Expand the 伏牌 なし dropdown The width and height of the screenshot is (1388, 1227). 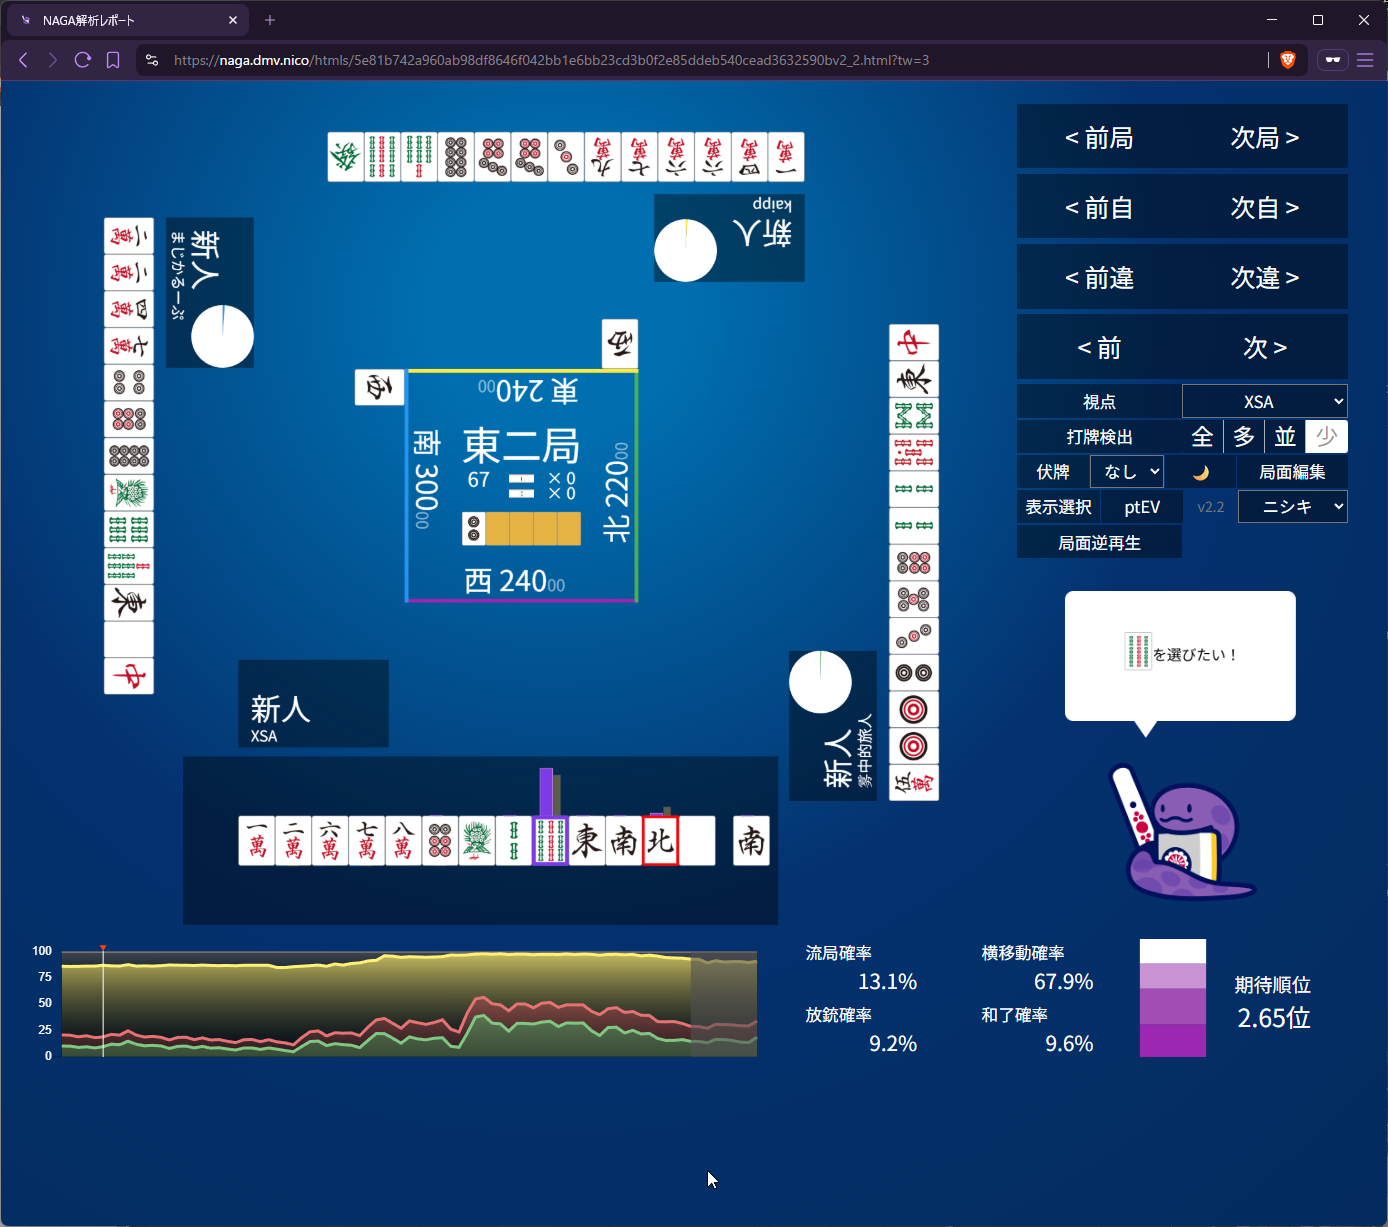tap(1127, 472)
